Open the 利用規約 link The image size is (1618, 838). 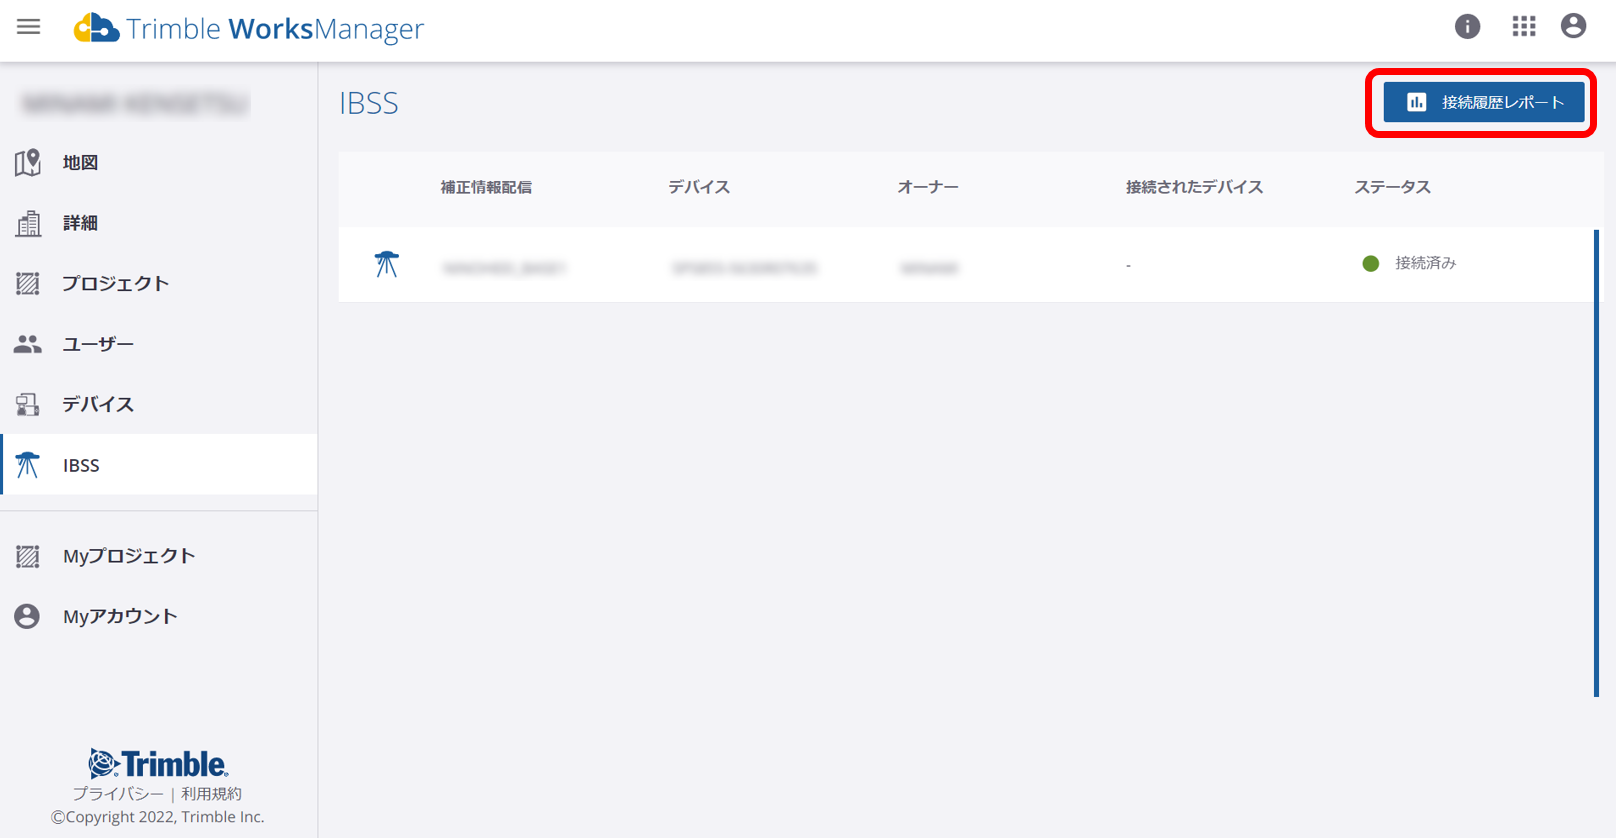point(211,794)
